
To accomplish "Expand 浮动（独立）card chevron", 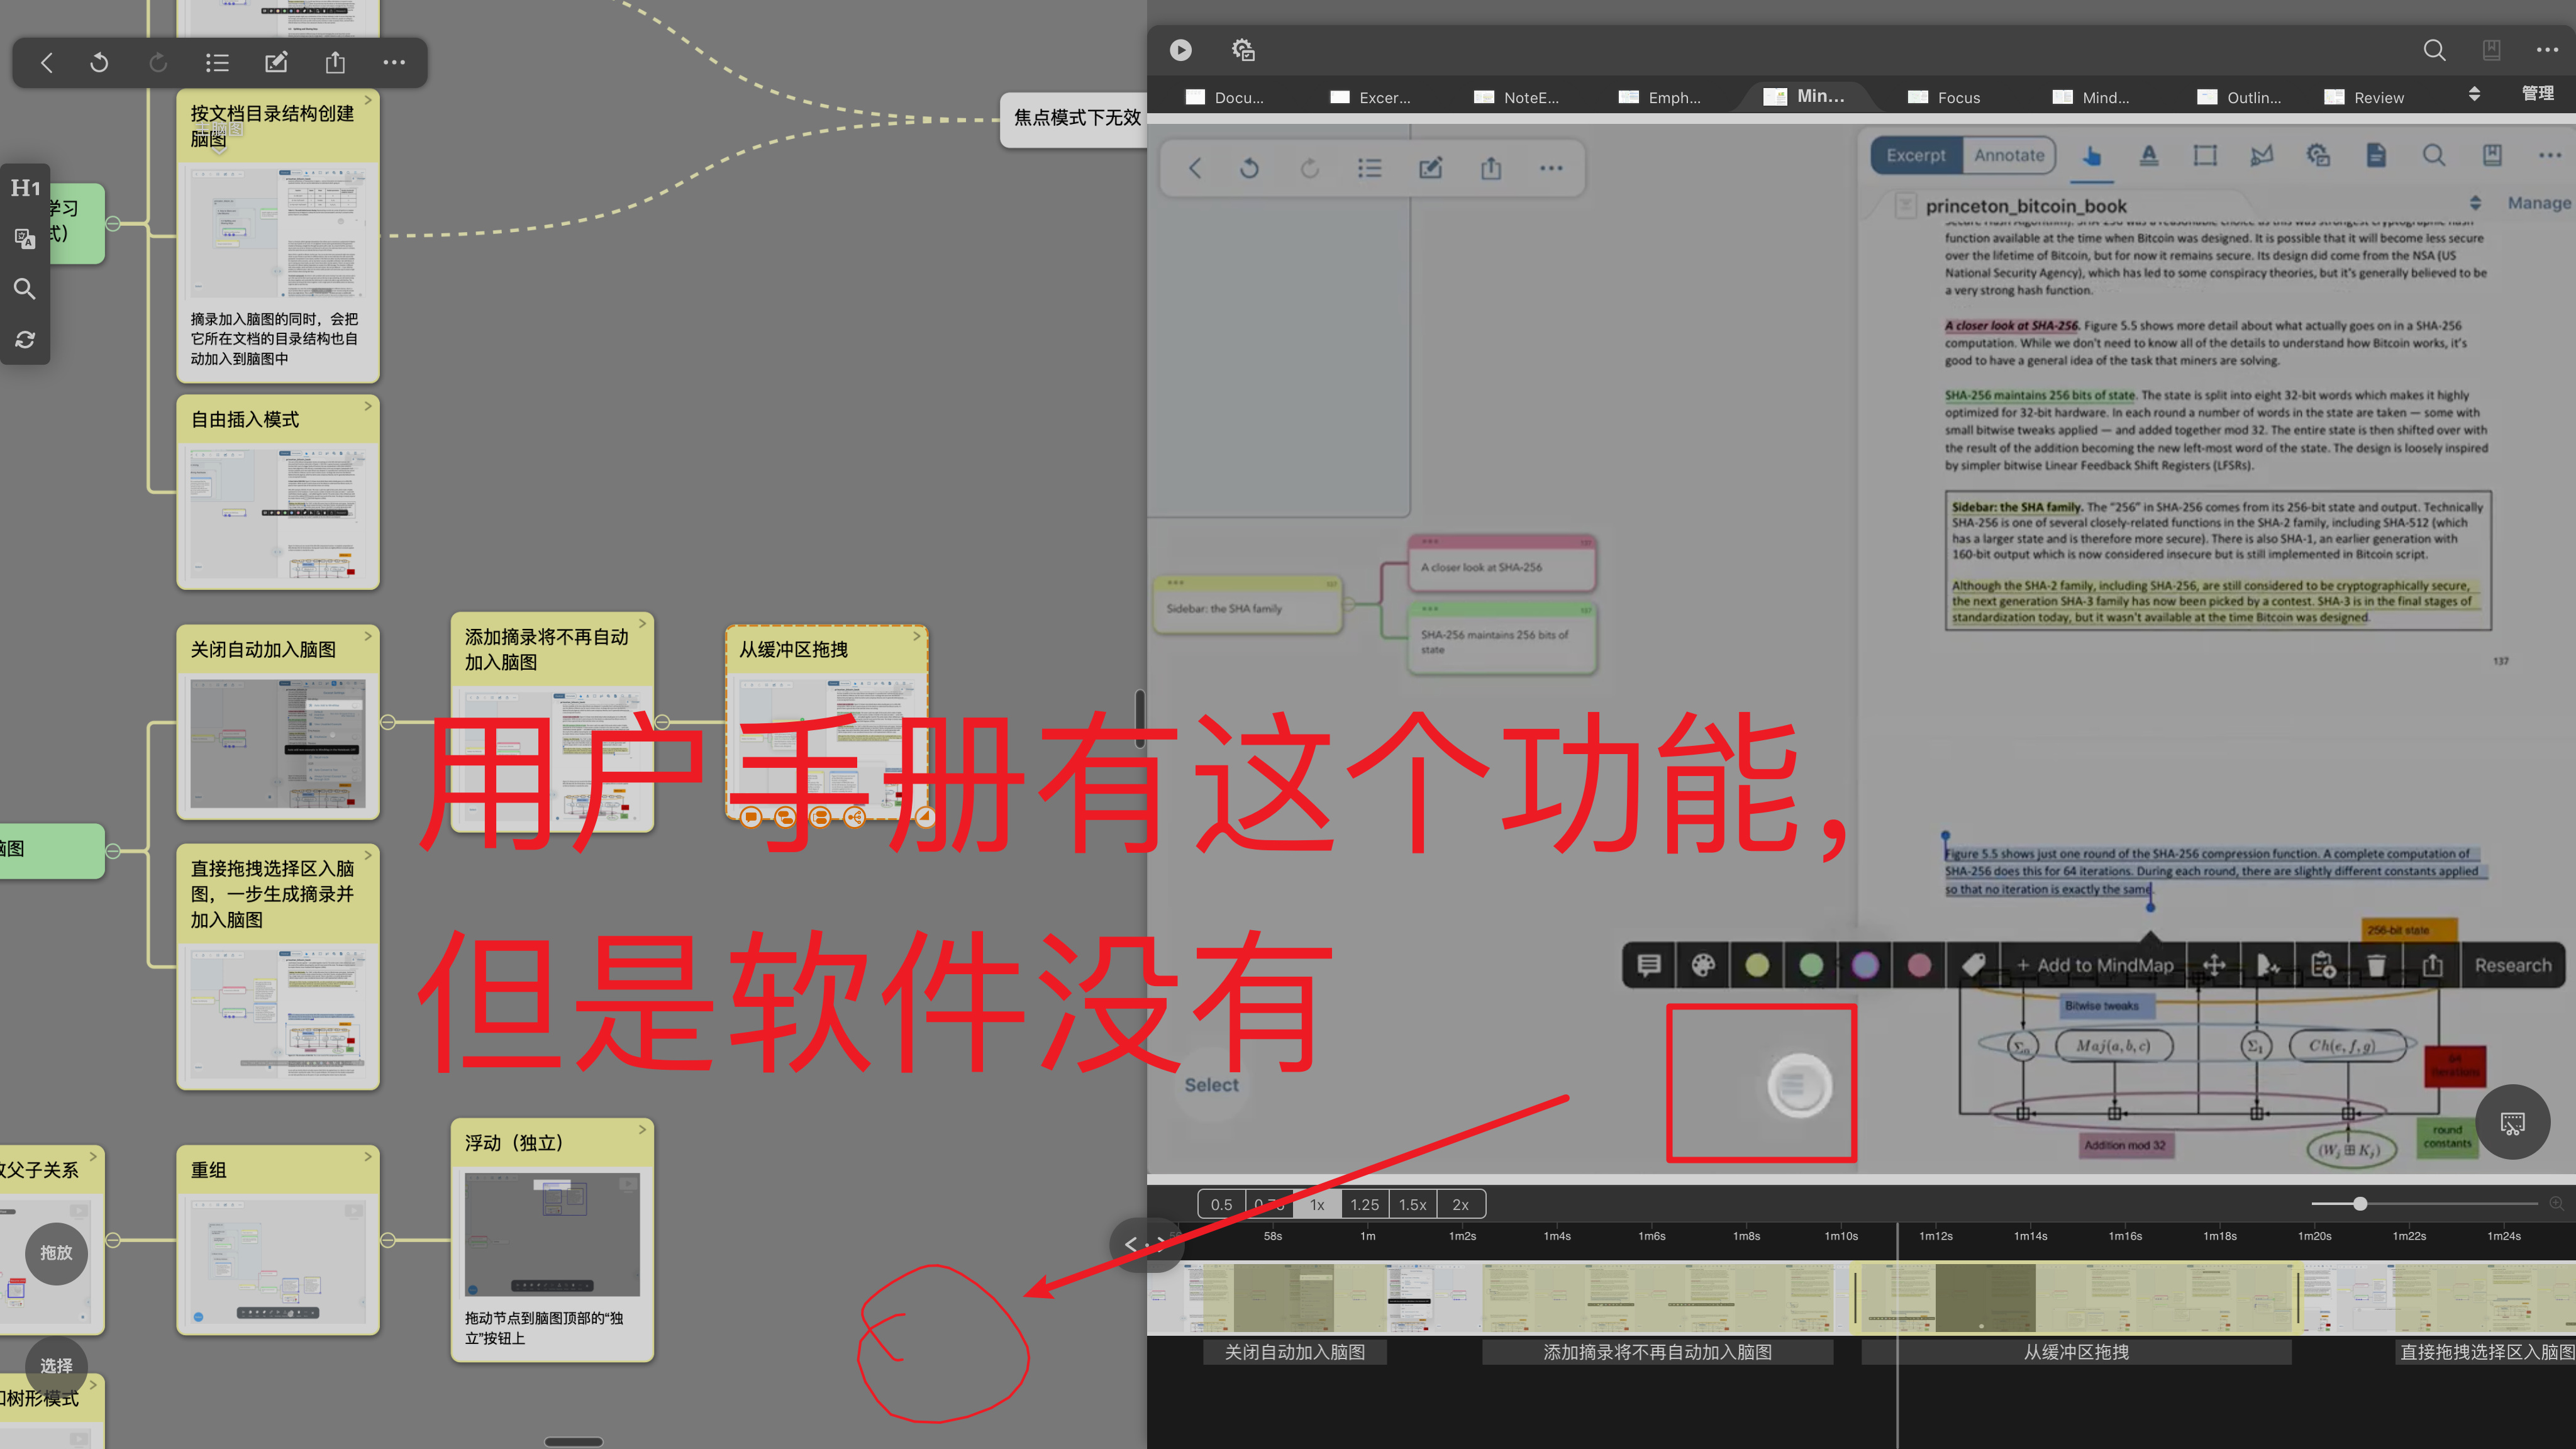I will click(642, 1129).
